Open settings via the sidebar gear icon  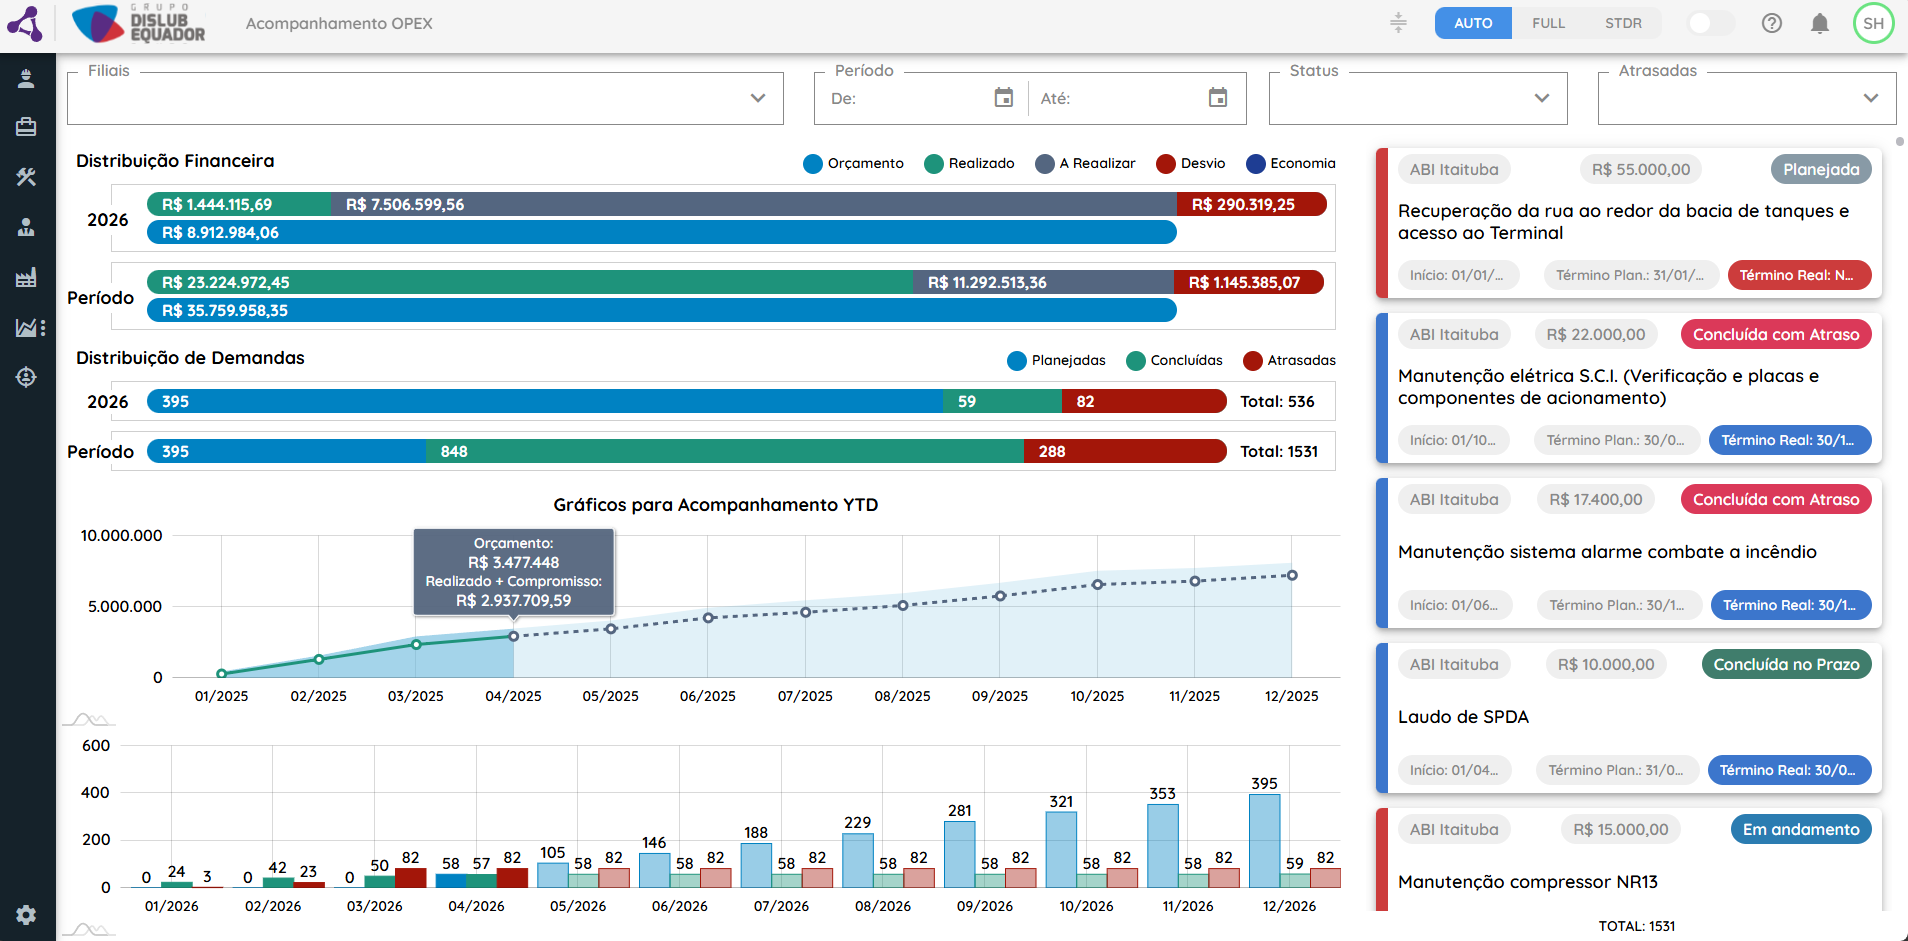[x=26, y=914]
